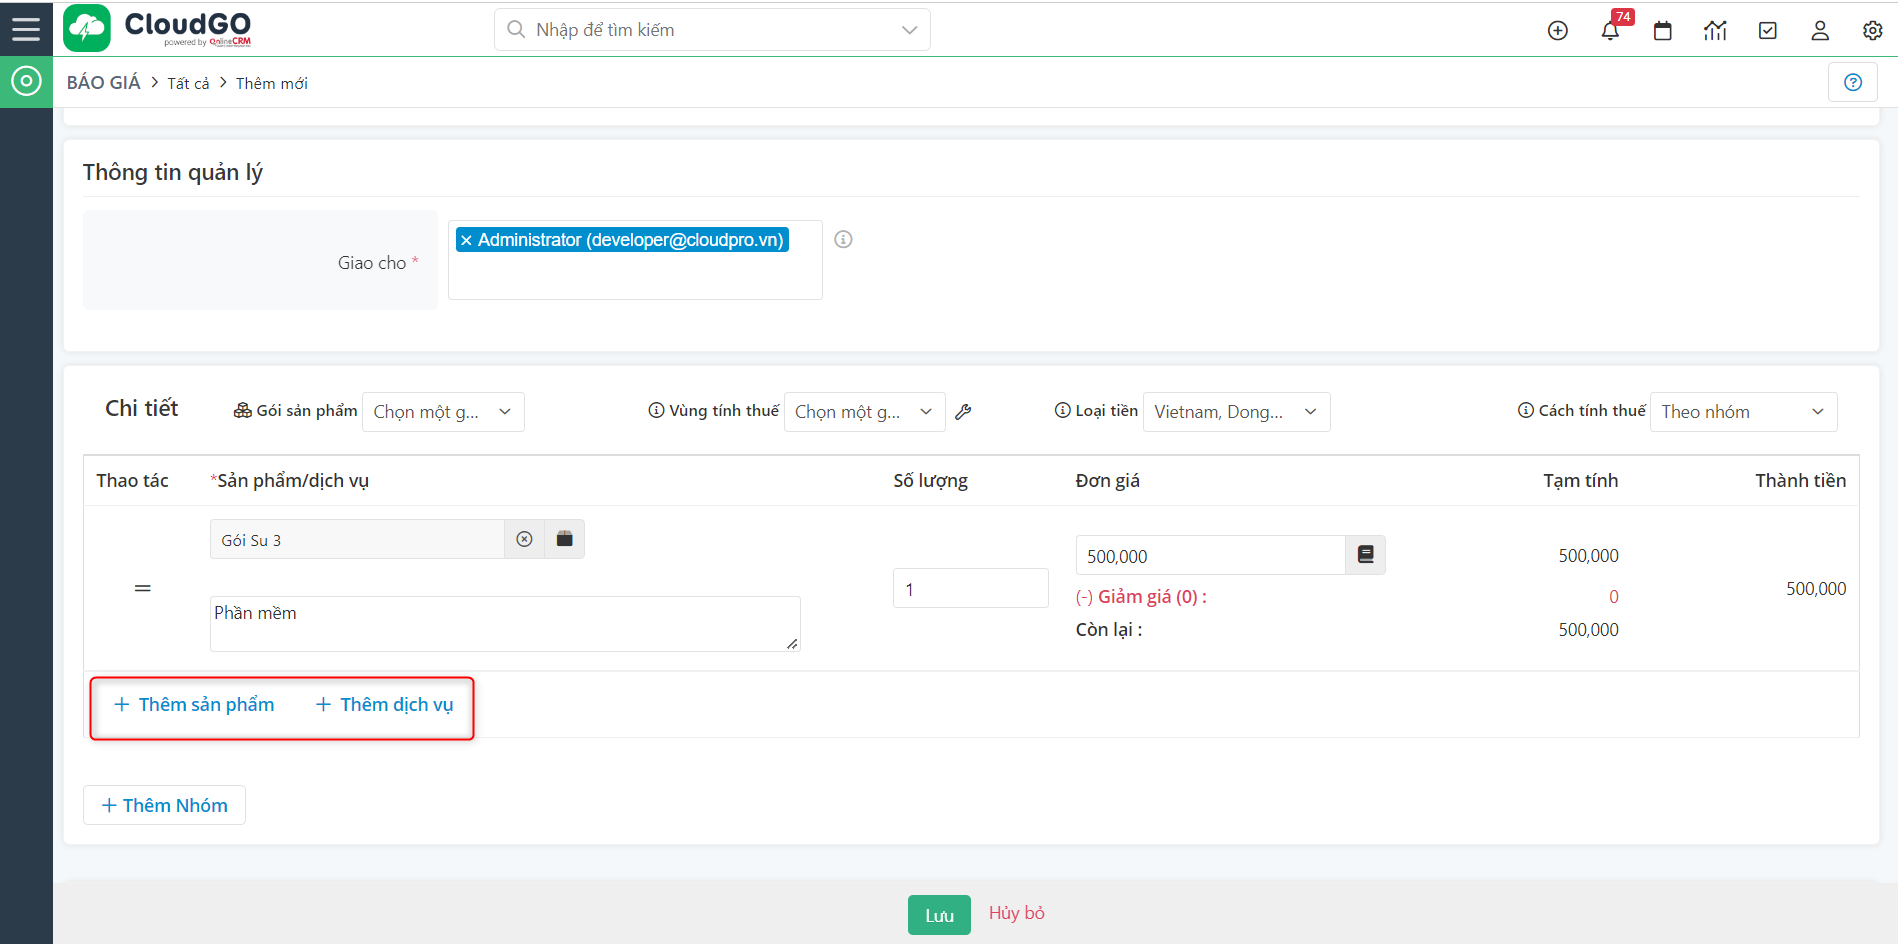
Task: Open the settings gear icon
Action: [1872, 31]
